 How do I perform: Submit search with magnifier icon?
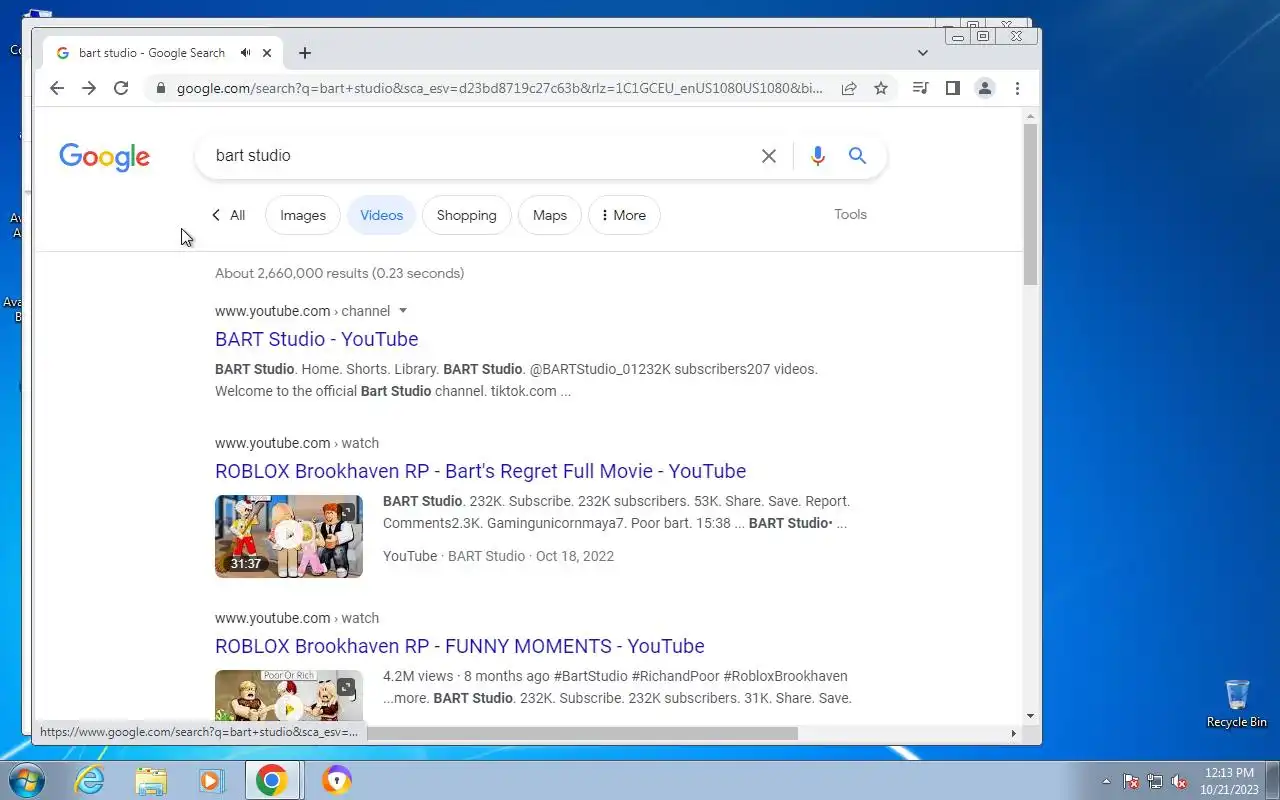tap(857, 156)
